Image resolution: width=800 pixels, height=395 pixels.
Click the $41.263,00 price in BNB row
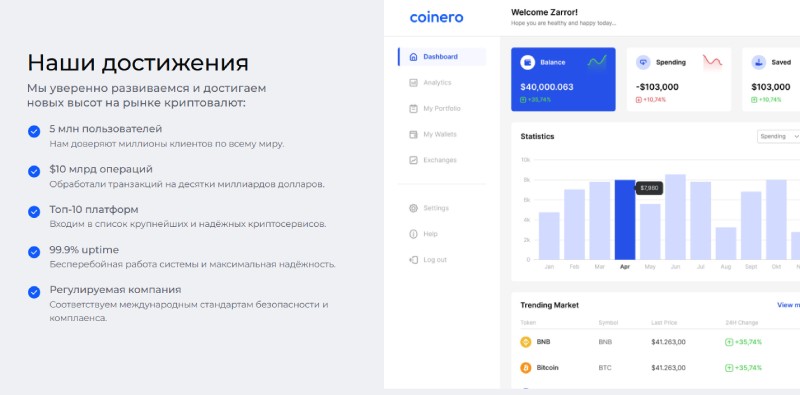coord(668,342)
